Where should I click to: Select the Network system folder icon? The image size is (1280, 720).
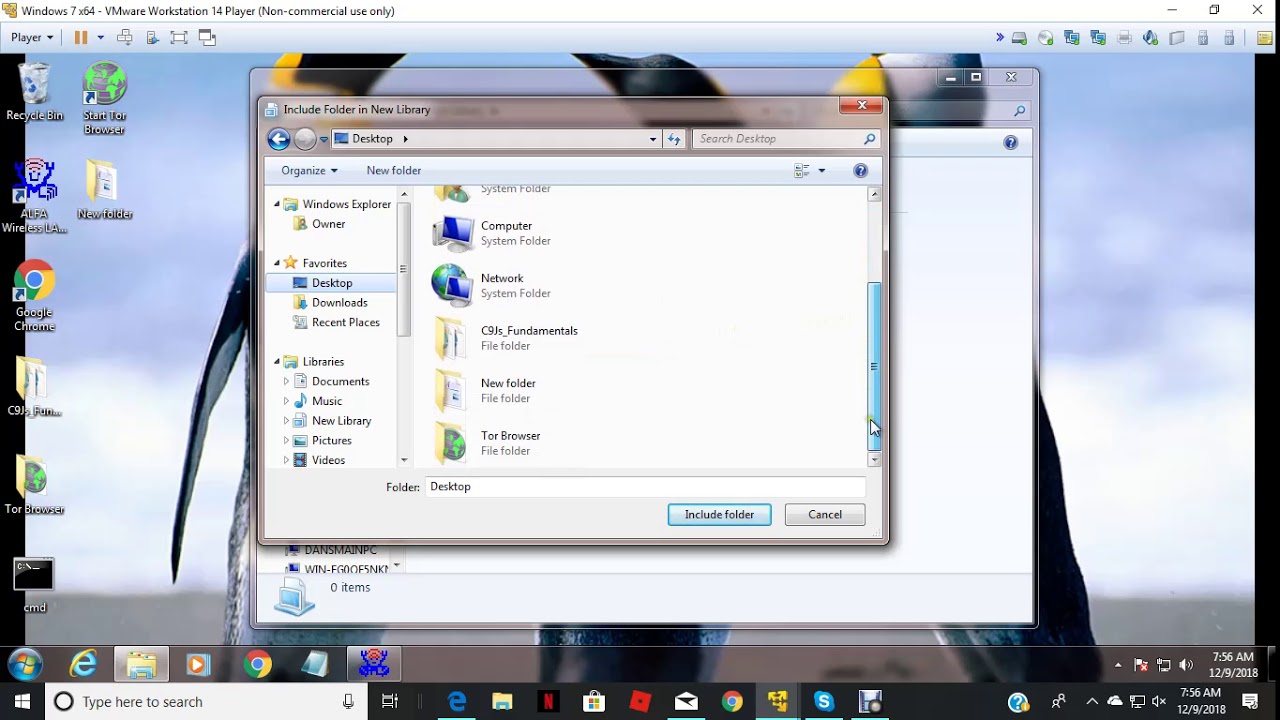click(x=452, y=285)
